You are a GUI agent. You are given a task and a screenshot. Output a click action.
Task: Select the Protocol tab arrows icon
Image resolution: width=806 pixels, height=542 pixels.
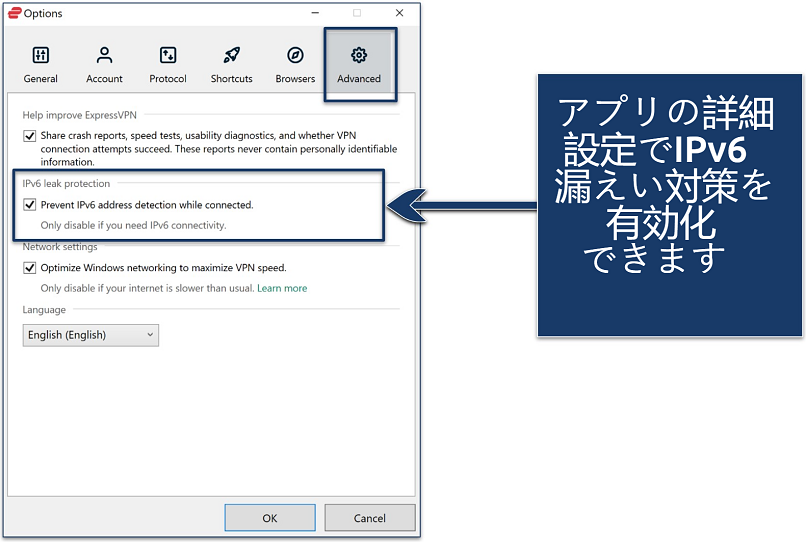pos(168,55)
